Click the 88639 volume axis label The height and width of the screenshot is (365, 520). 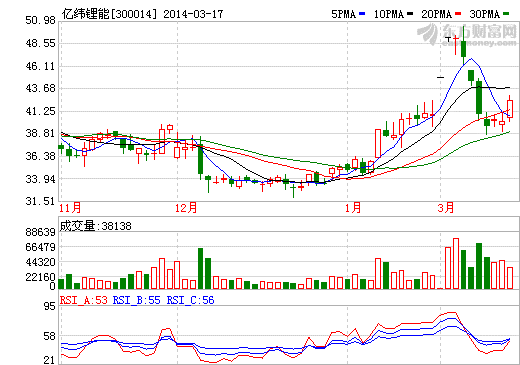[x=41, y=232]
